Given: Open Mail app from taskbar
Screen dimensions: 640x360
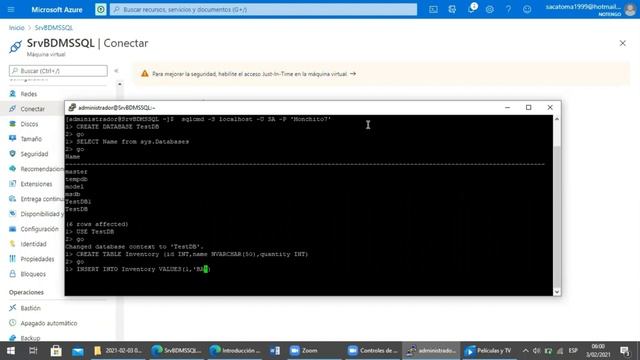Looking at the screenshot, I should point(78,351).
